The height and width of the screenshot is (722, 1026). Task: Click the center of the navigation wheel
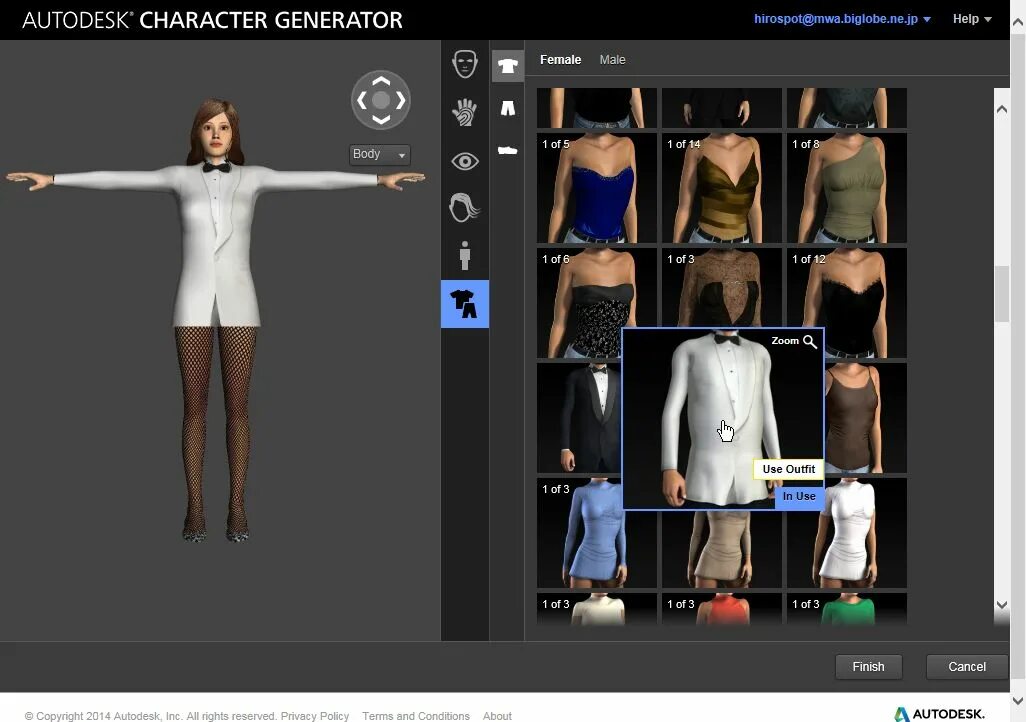coord(381,100)
